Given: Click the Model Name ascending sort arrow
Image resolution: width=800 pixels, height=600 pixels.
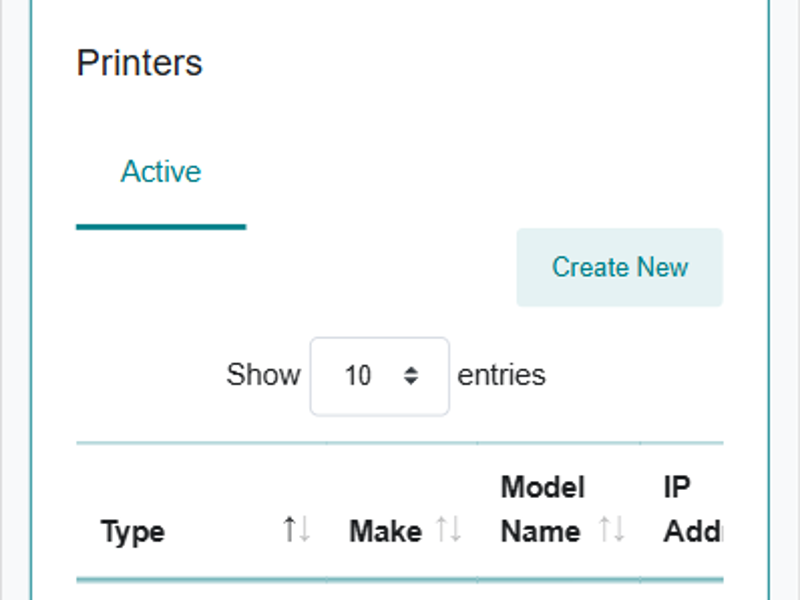Looking at the screenshot, I should pyautogui.click(x=604, y=530).
